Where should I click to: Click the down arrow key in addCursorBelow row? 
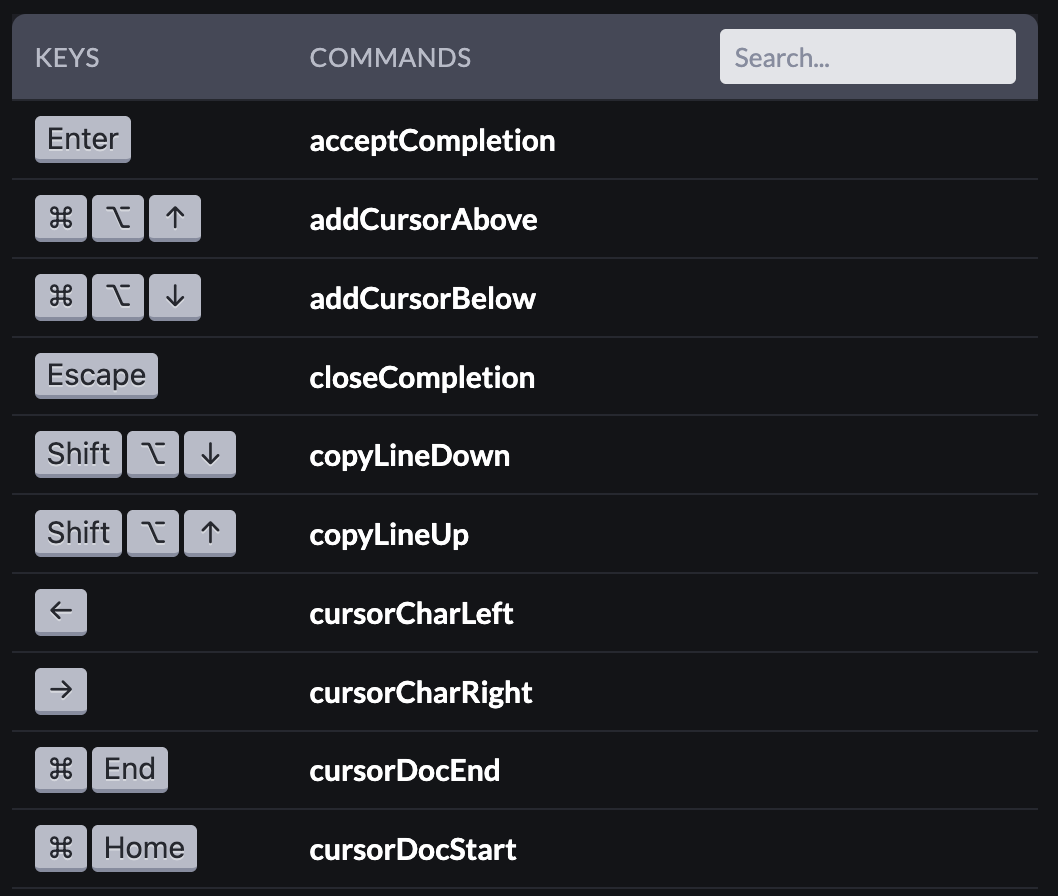coord(175,297)
